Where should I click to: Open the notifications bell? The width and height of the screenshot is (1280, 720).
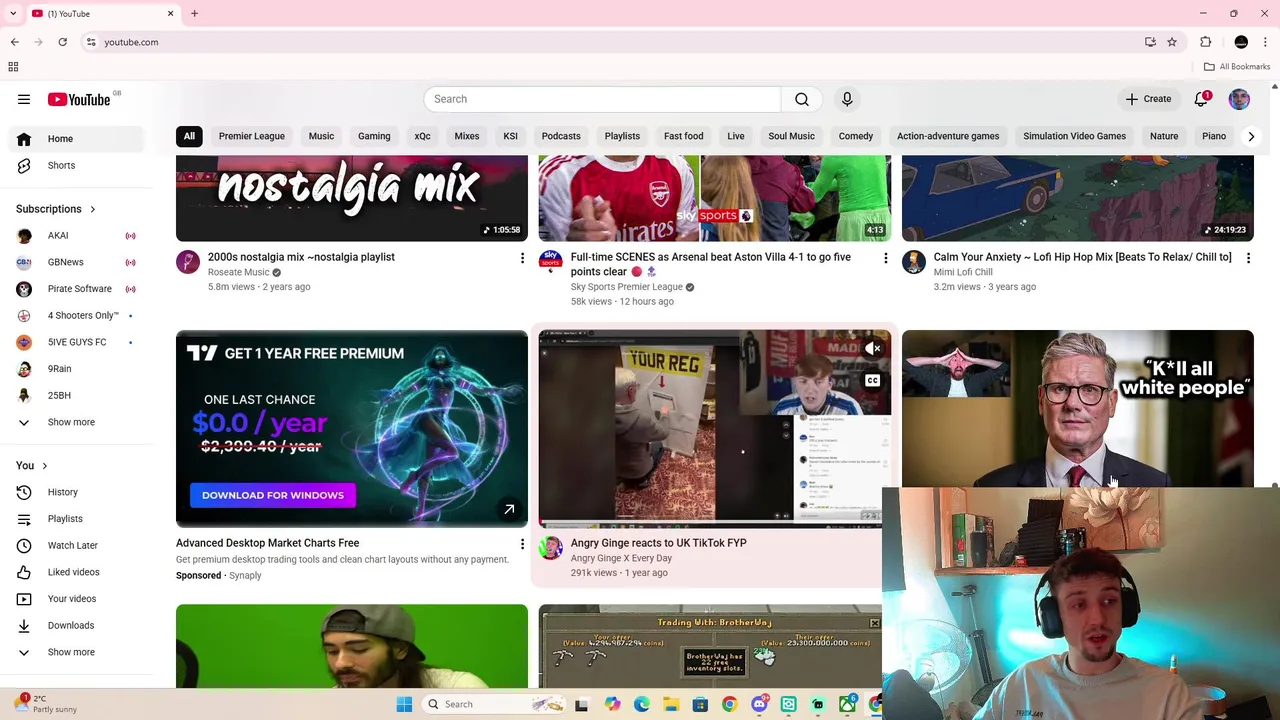[x=1202, y=99]
